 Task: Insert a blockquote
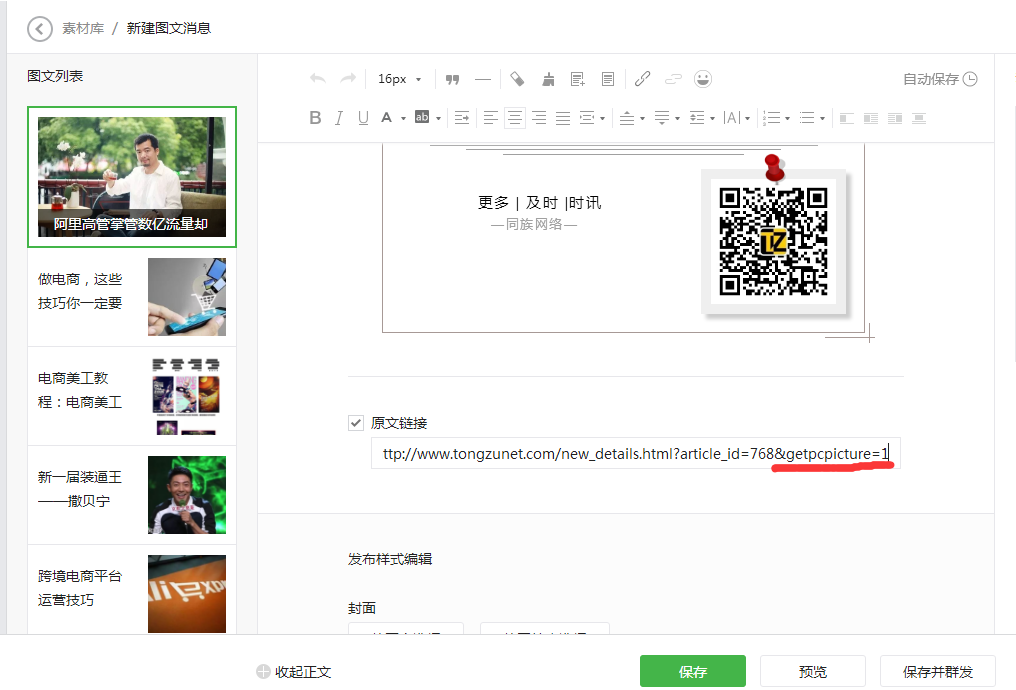[x=452, y=79]
